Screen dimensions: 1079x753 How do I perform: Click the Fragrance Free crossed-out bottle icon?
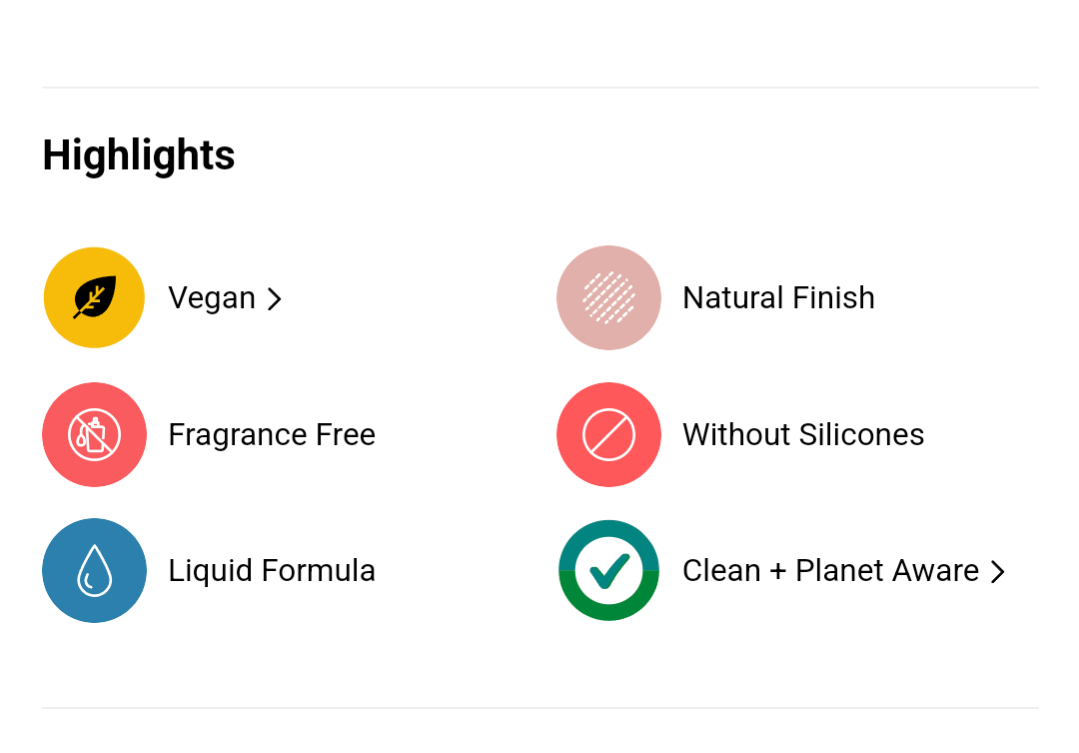(x=94, y=435)
